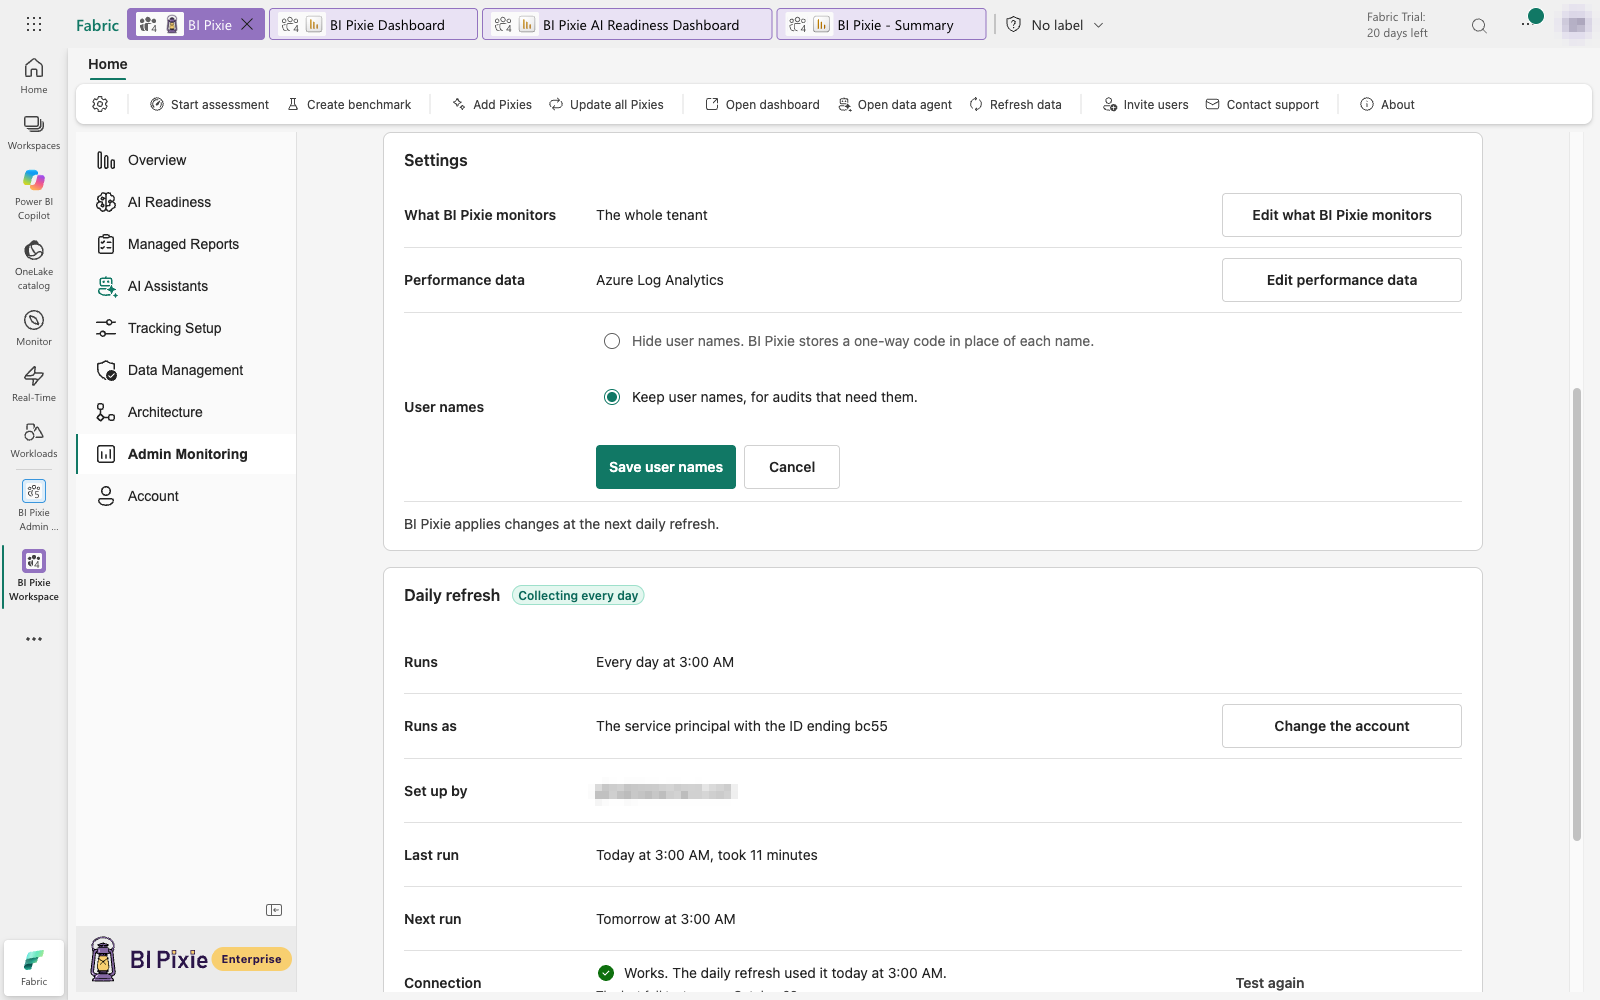Click the page vertical scrollbar
The image size is (1600, 1000).
click(1577, 614)
